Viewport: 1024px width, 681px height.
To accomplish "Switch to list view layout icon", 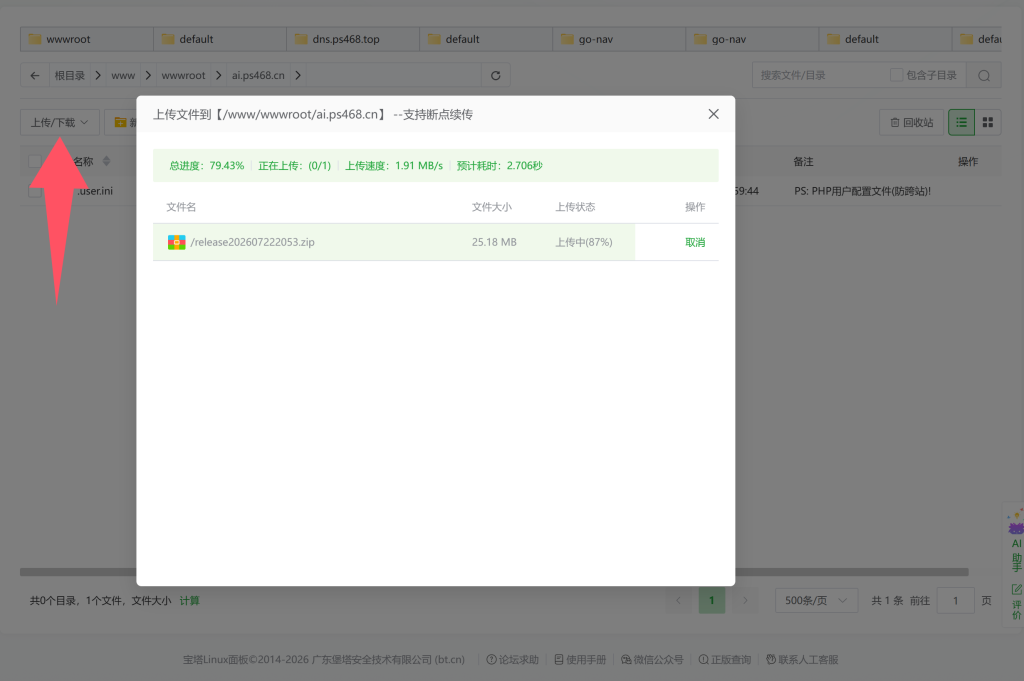I will coord(961,122).
